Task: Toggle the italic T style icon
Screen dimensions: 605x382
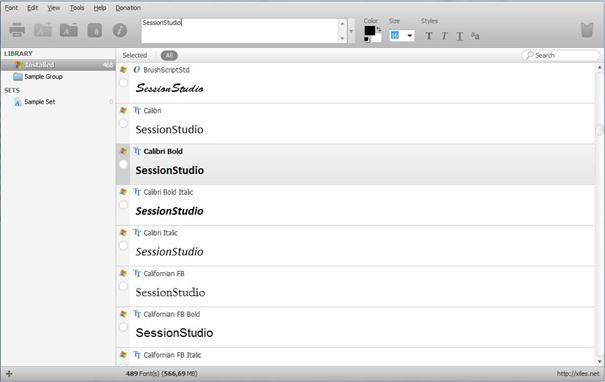Action: coord(444,36)
